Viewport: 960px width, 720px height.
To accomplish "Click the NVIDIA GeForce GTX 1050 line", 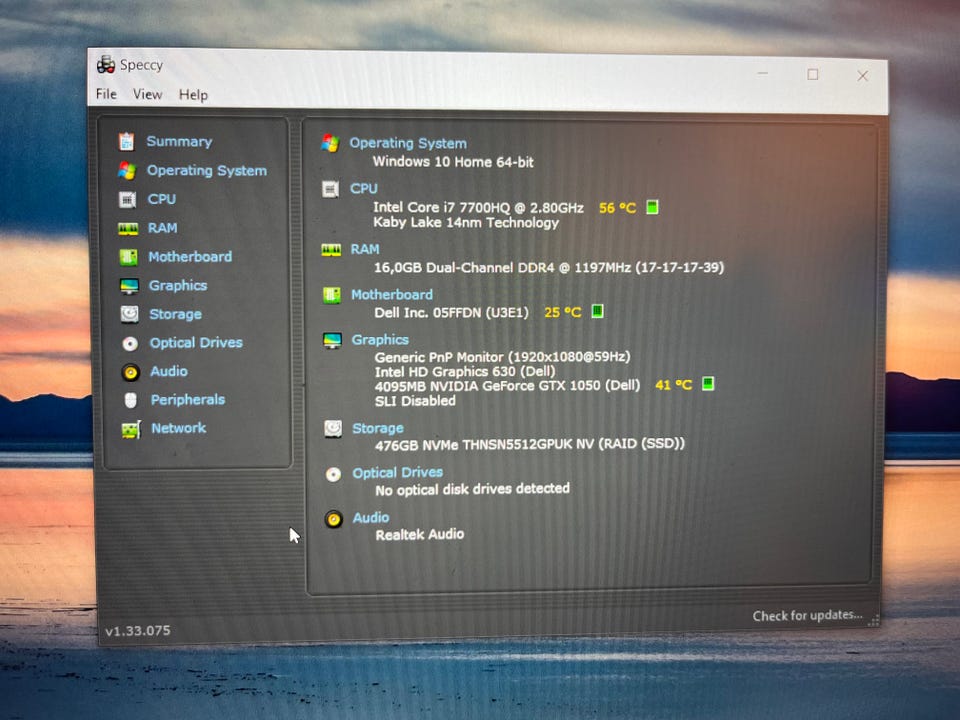I will [x=508, y=386].
